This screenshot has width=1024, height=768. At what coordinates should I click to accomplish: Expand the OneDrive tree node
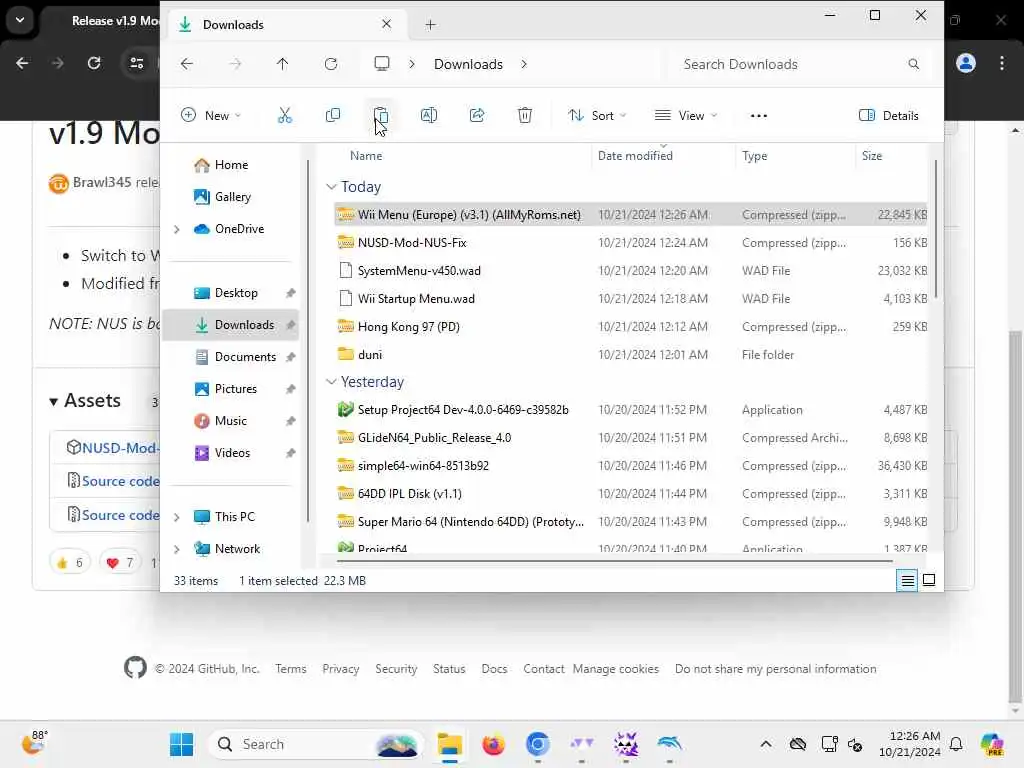tap(176, 229)
